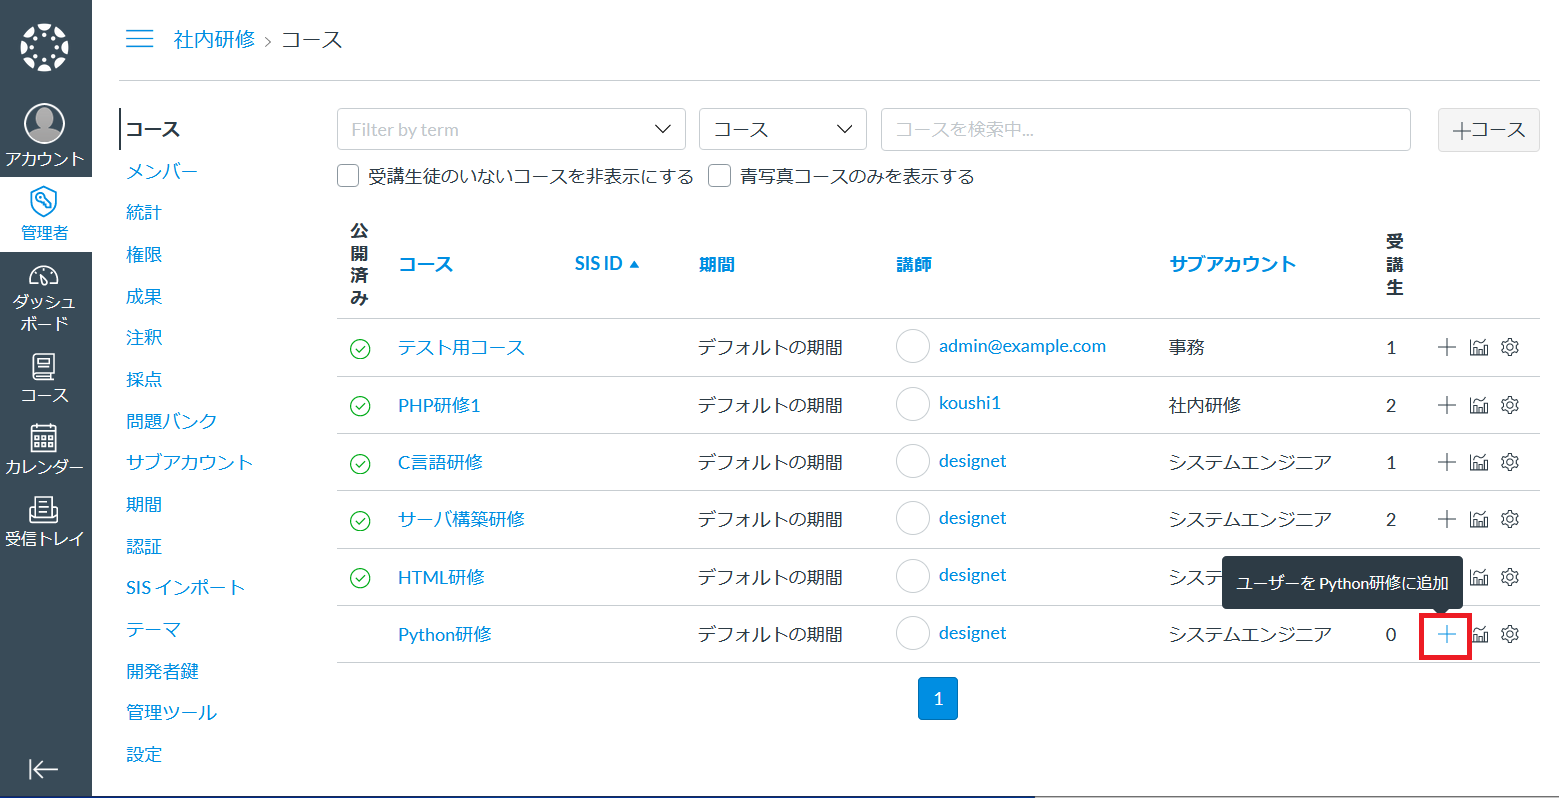1559x798 pixels.
Task: View statistics icon for C言語研修
Action: click(1479, 462)
